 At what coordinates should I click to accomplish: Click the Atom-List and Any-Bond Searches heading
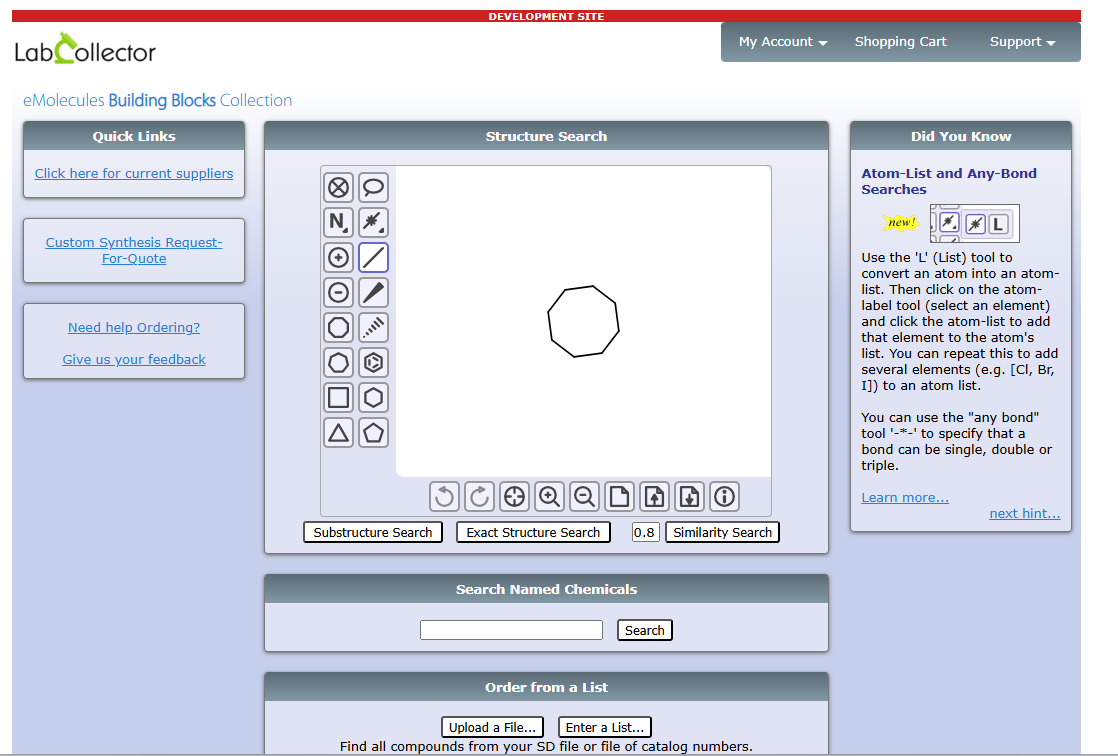point(949,181)
